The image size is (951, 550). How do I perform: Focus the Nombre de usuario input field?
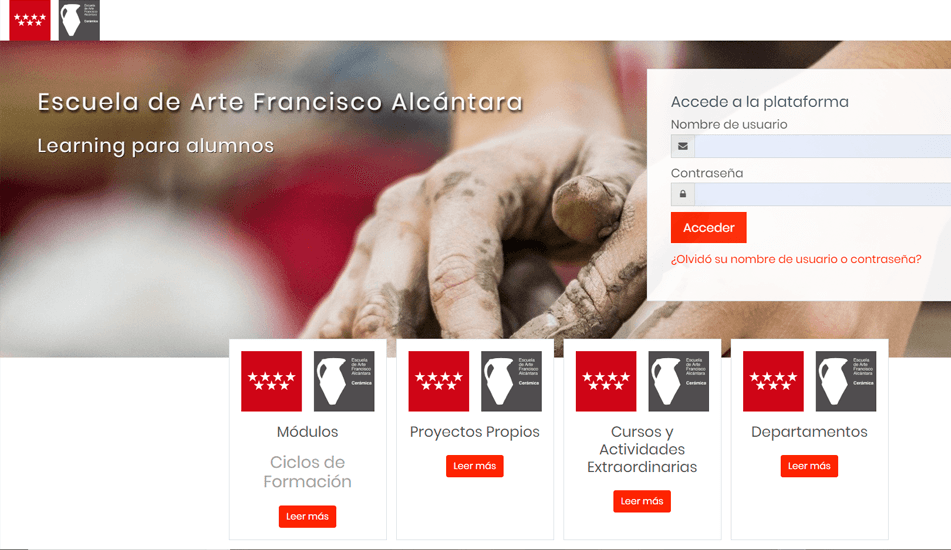(822, 146)
